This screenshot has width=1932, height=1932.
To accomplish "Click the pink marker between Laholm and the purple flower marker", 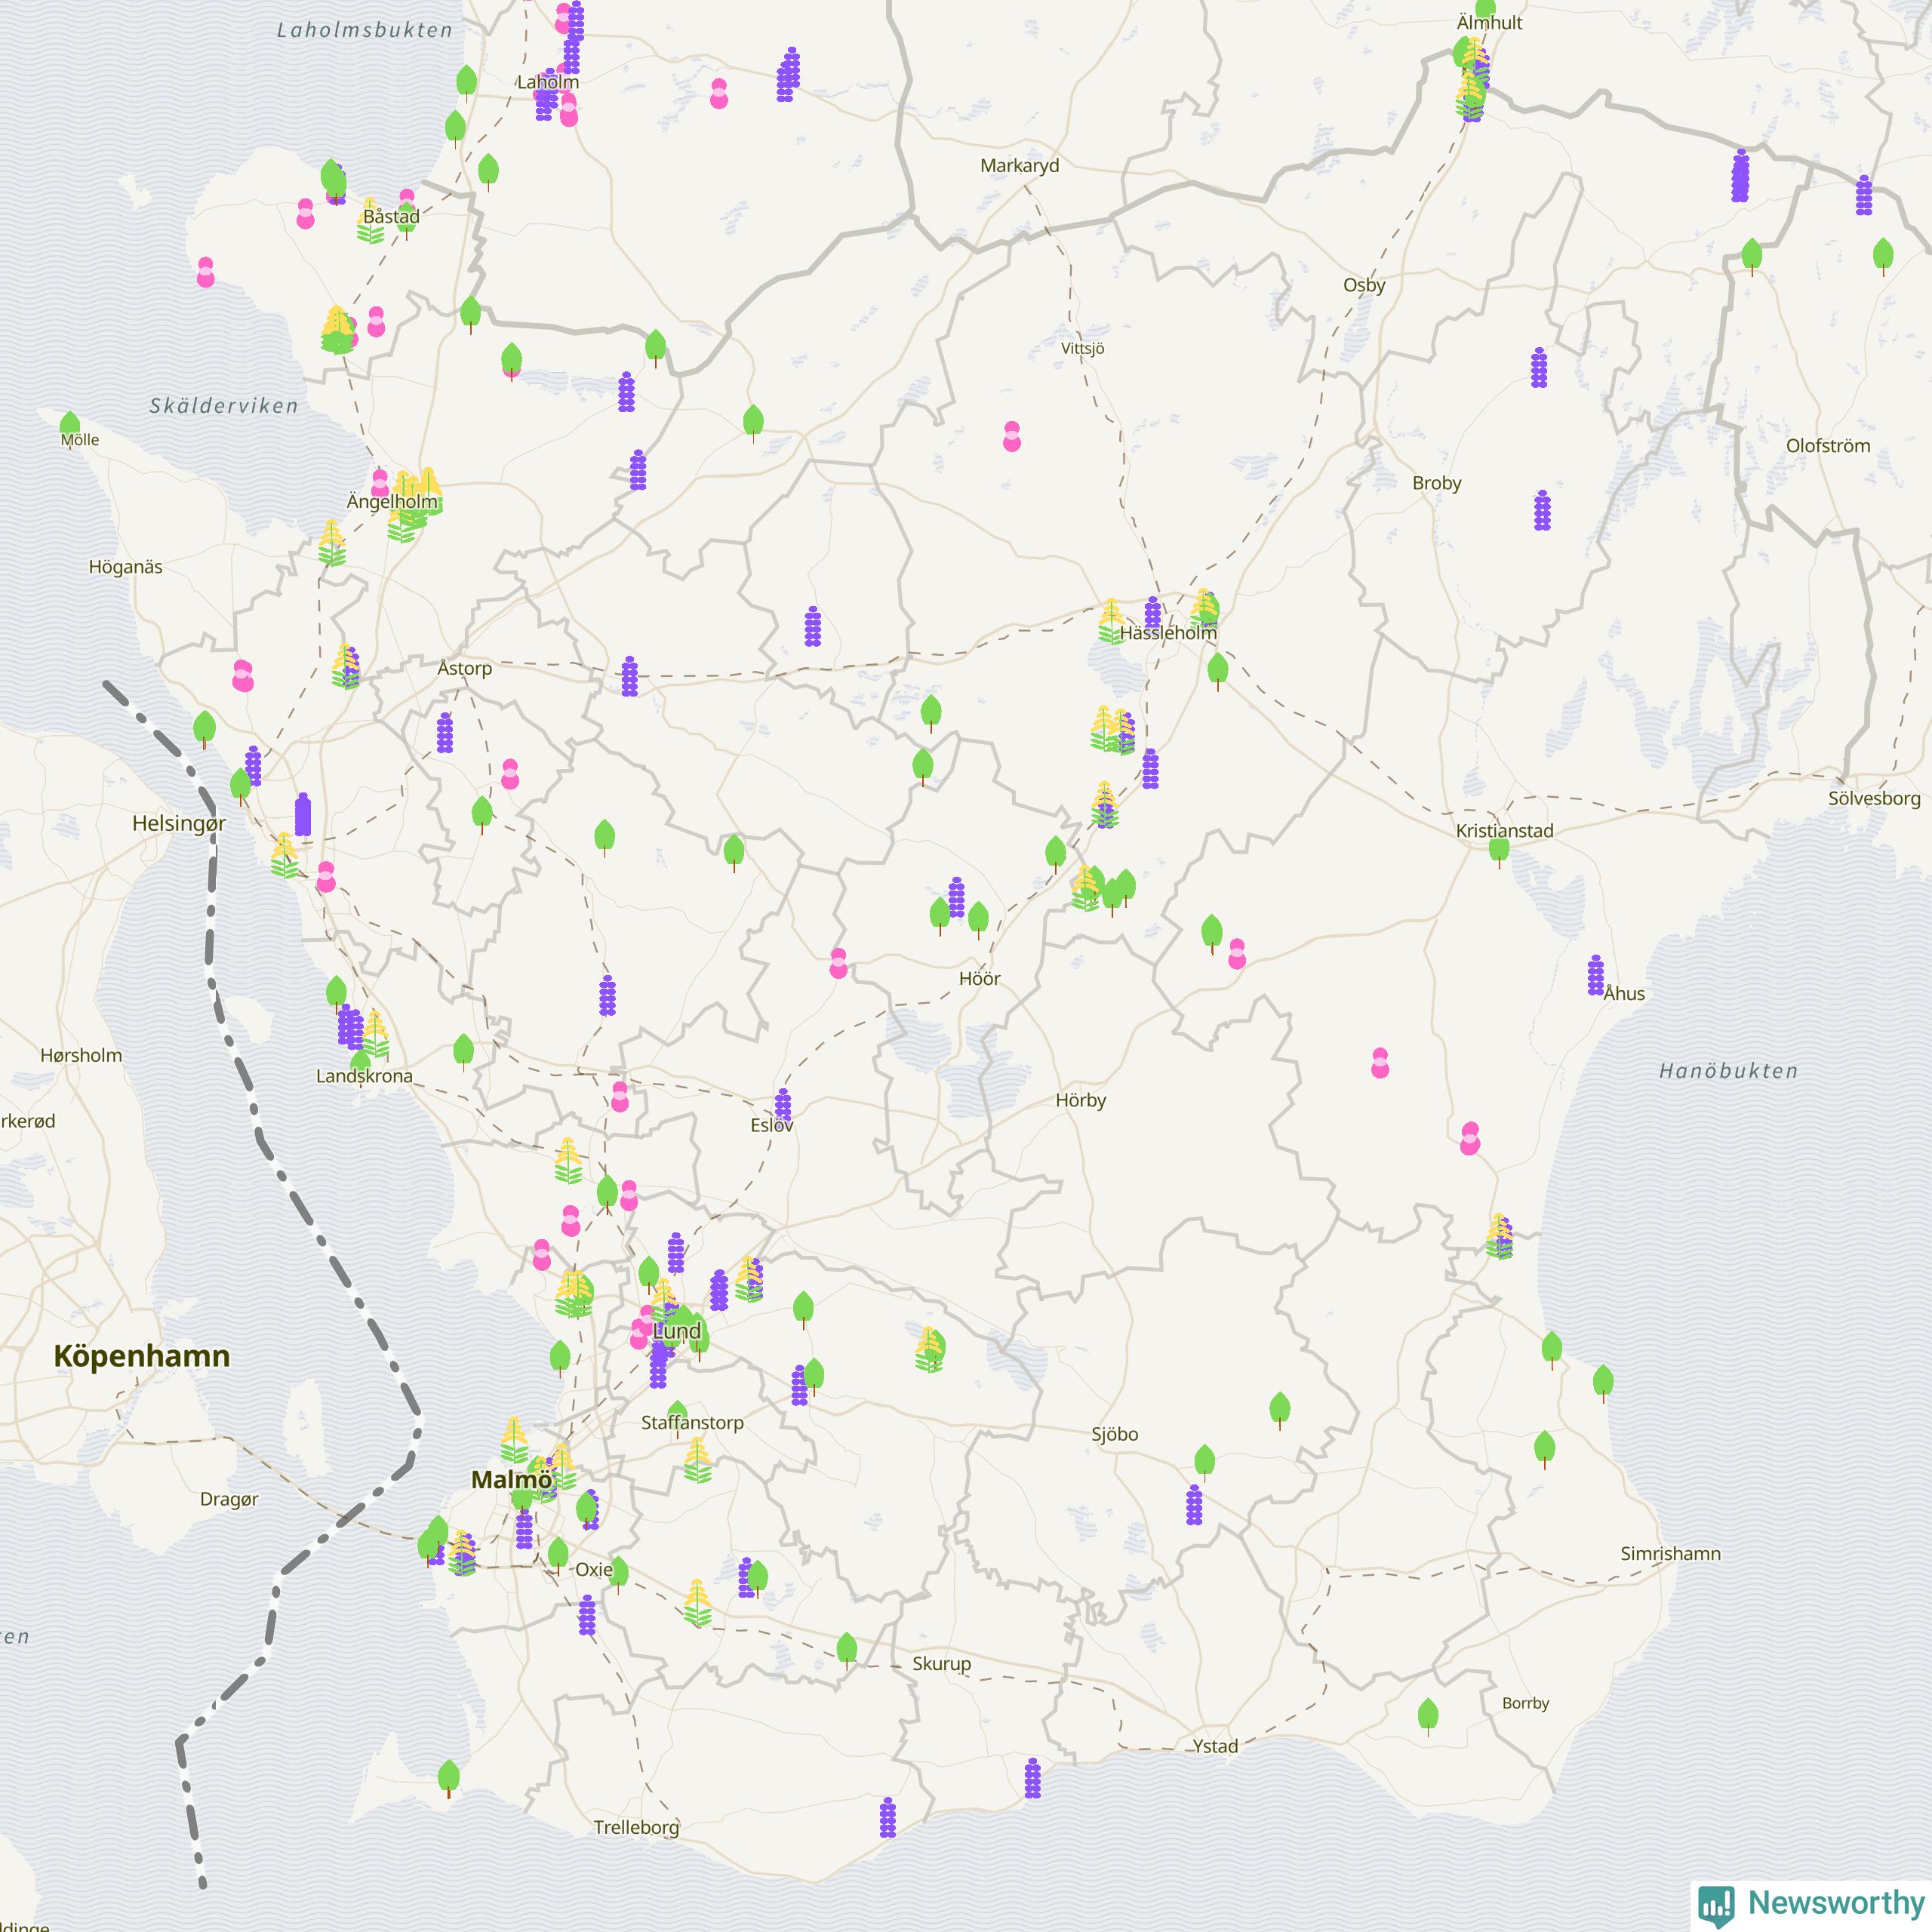I will [x=719, y=93].
